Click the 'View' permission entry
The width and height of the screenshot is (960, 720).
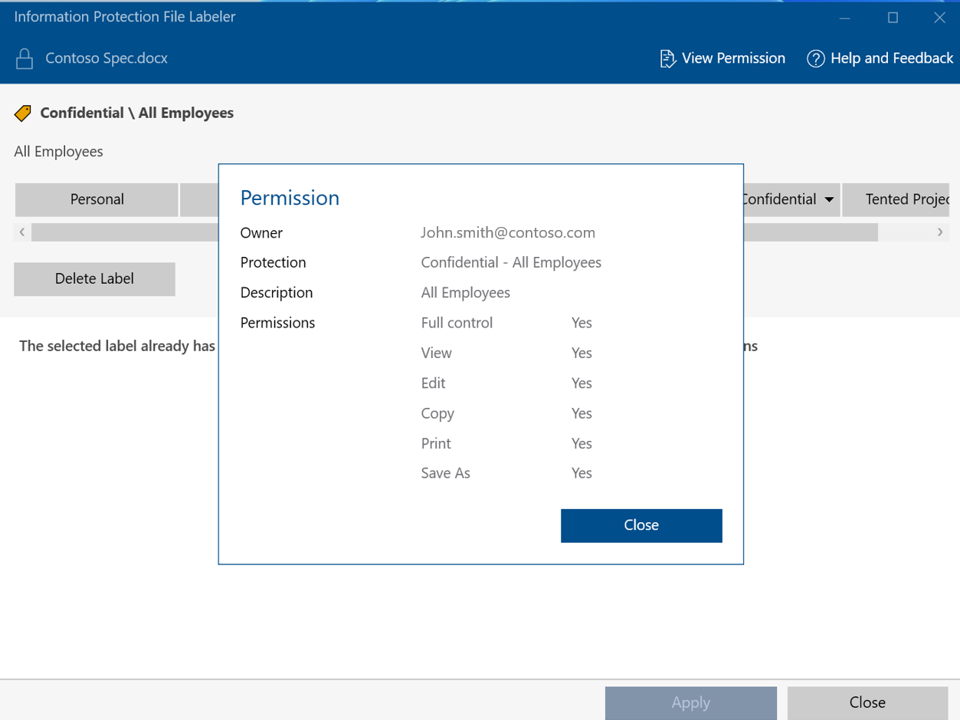(436, 353)
